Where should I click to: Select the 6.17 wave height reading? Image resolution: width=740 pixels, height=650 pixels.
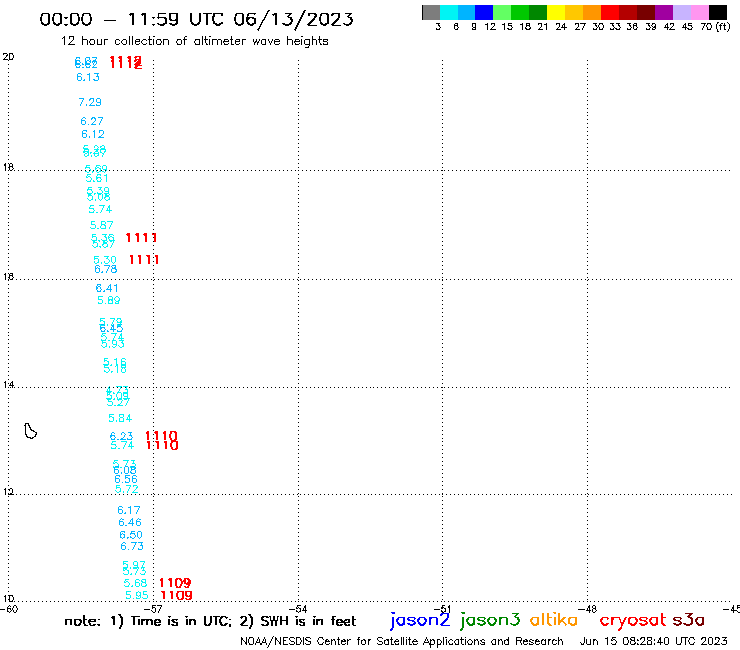click(129, 510)
